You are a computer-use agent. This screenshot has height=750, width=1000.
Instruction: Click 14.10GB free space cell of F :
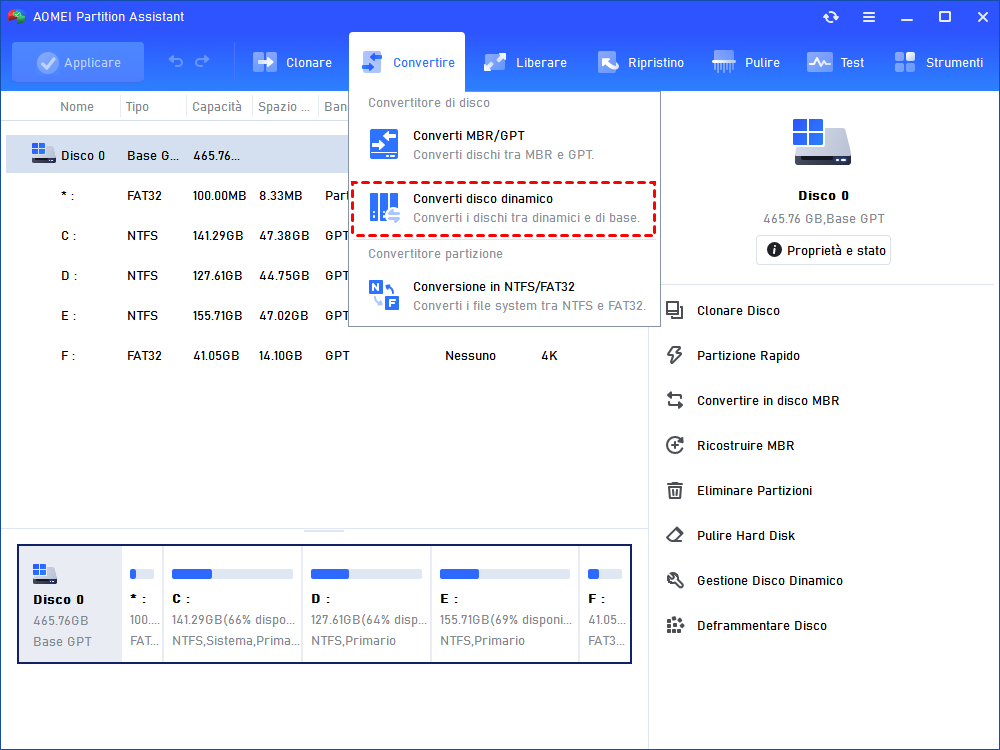tap(281, 356)
